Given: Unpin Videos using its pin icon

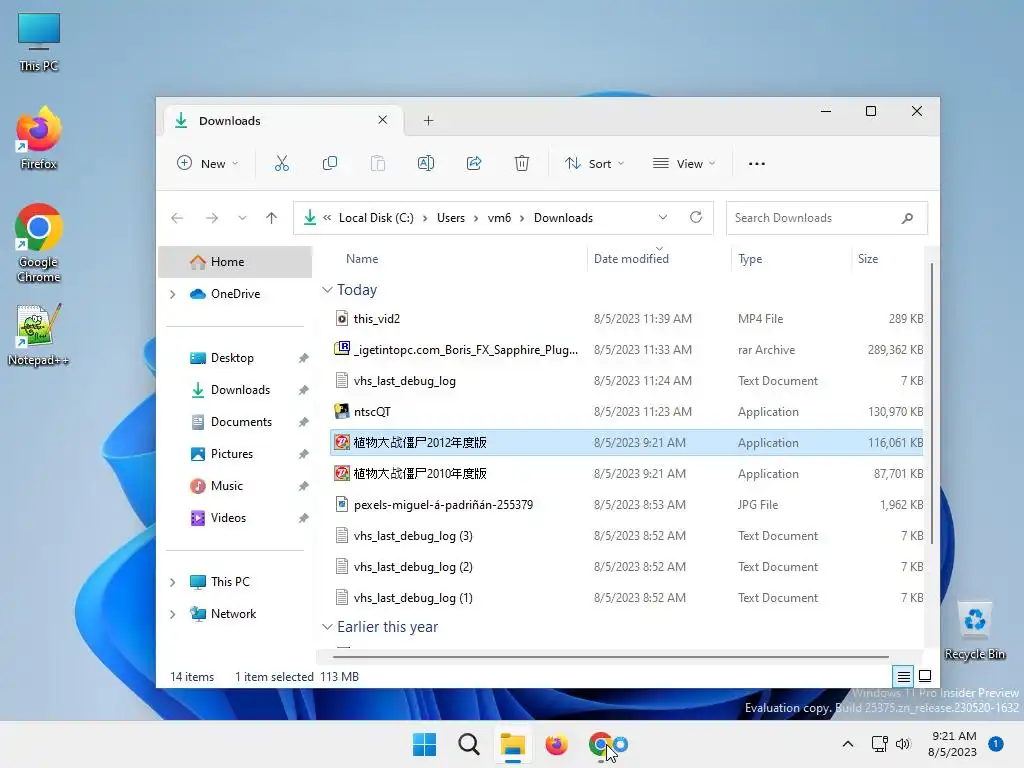Looking at the screenshot, I should pyautogui.click(x=304, y=518).
